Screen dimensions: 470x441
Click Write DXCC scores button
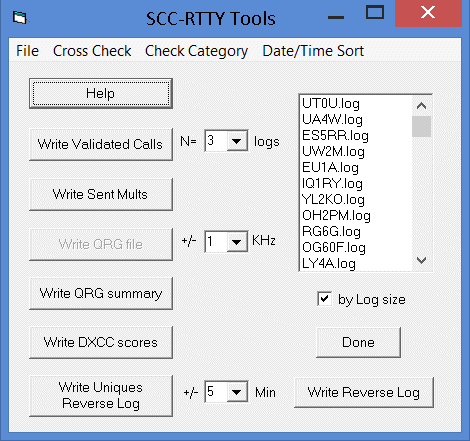tap(101, 342)
